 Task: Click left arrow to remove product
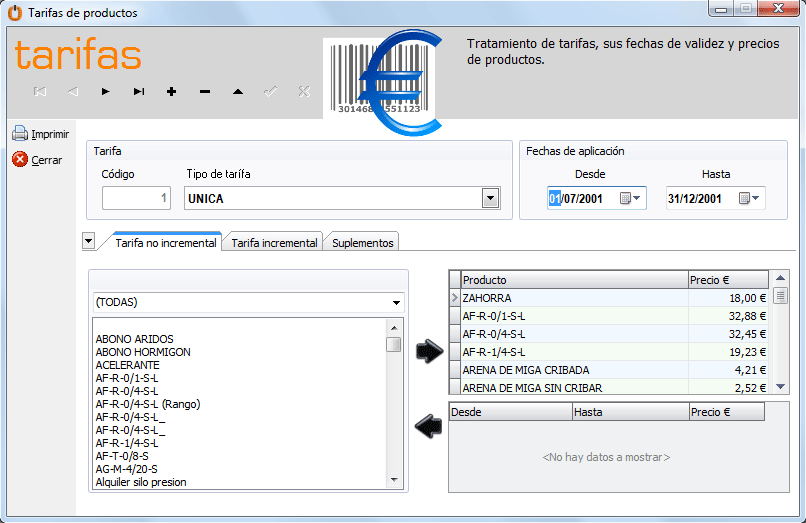(x=429, y=427)
